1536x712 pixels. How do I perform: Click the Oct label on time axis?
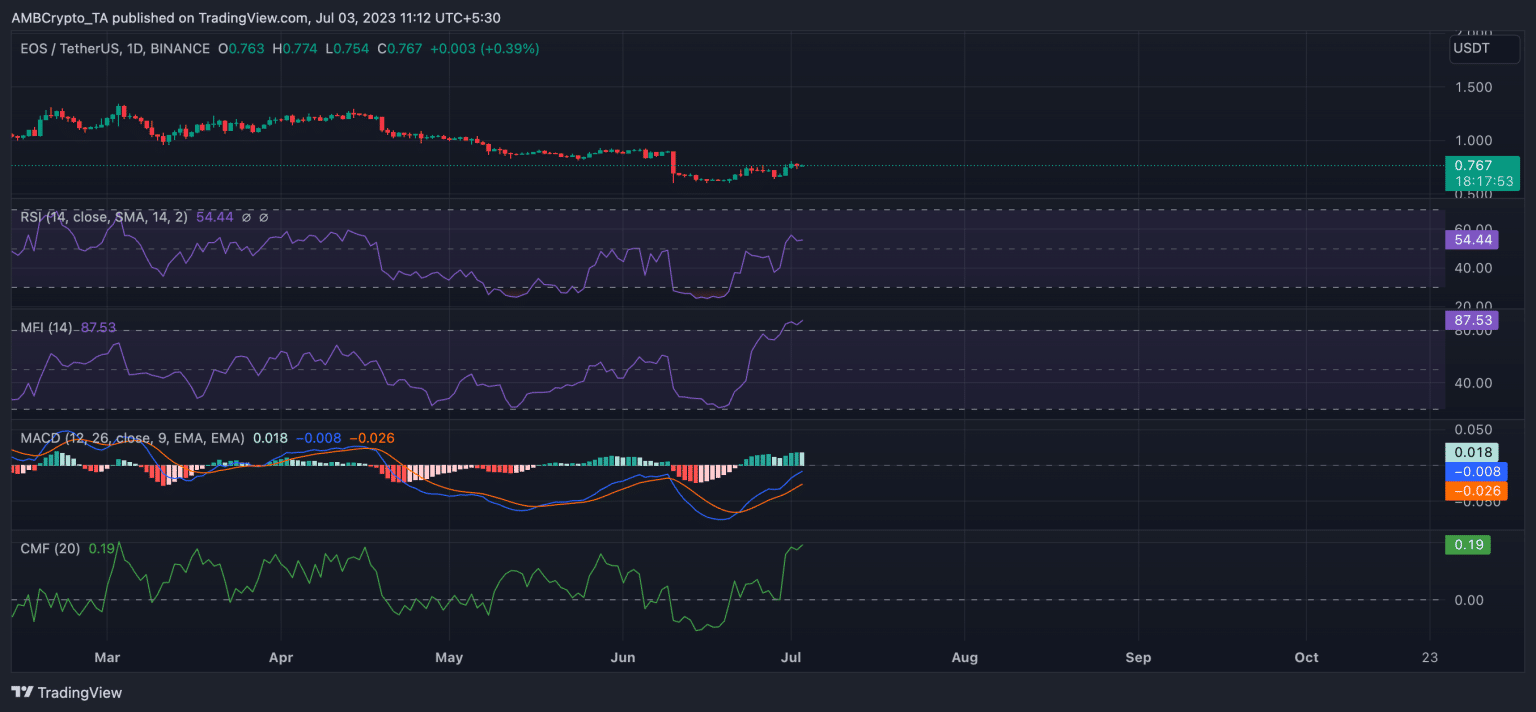tap(1306, 657)
